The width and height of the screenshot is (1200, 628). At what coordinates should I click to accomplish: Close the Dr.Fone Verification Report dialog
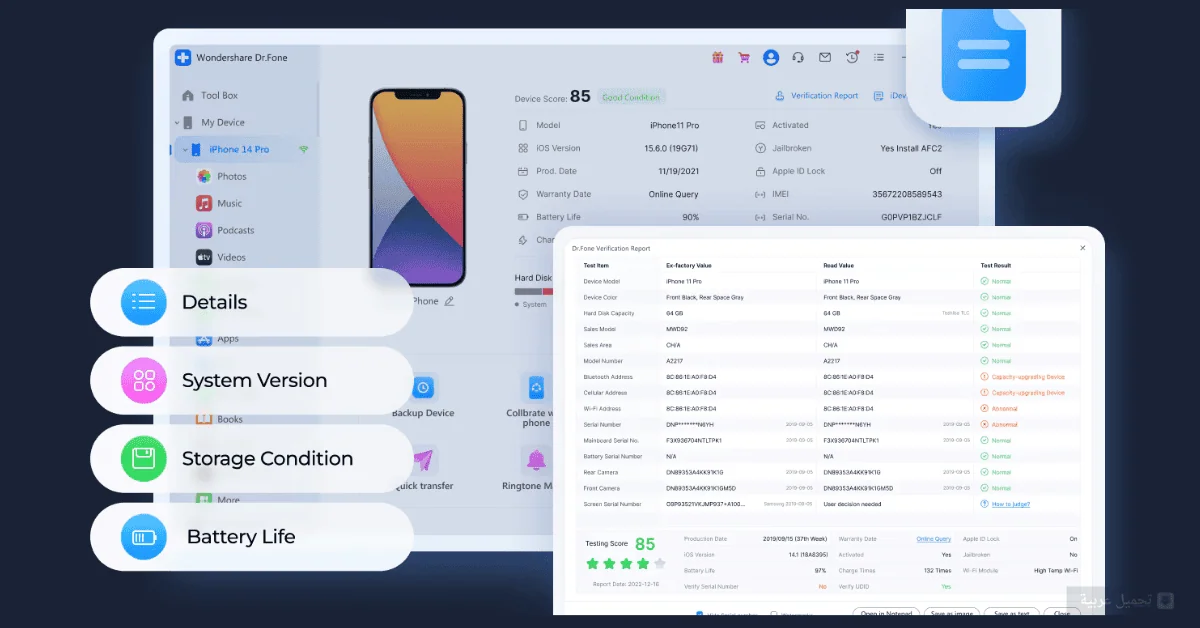tap(1082, 247)
